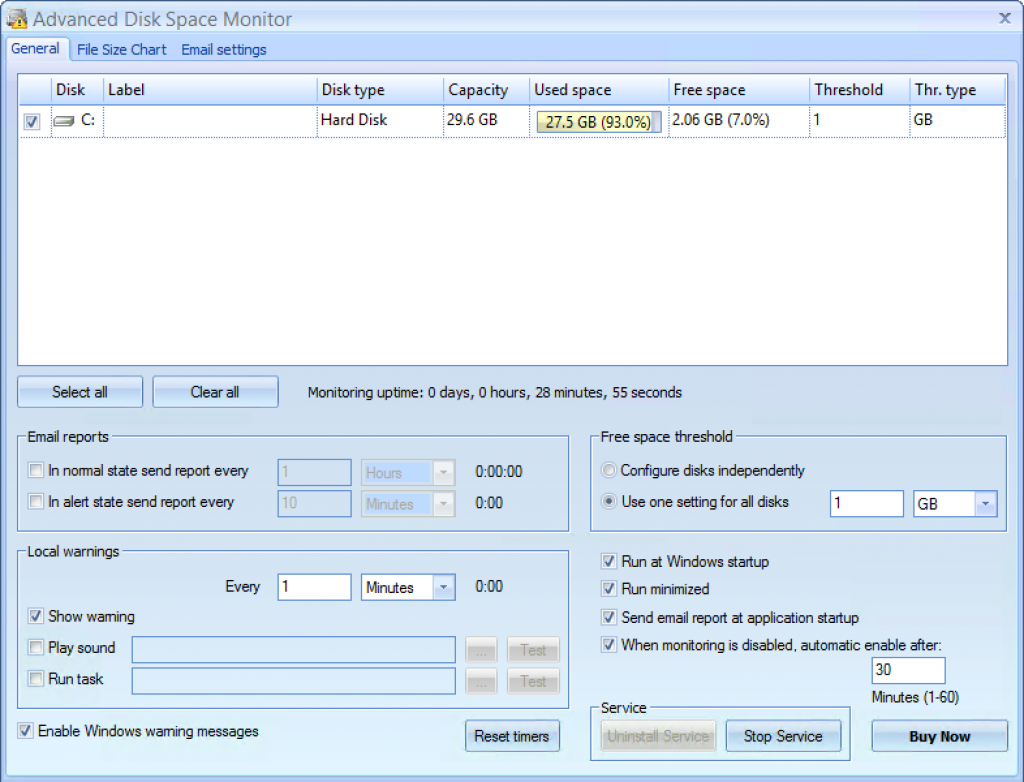Click the Buy Now button
This screenshot has height=782, width=1024.
(x=939, y=737)
